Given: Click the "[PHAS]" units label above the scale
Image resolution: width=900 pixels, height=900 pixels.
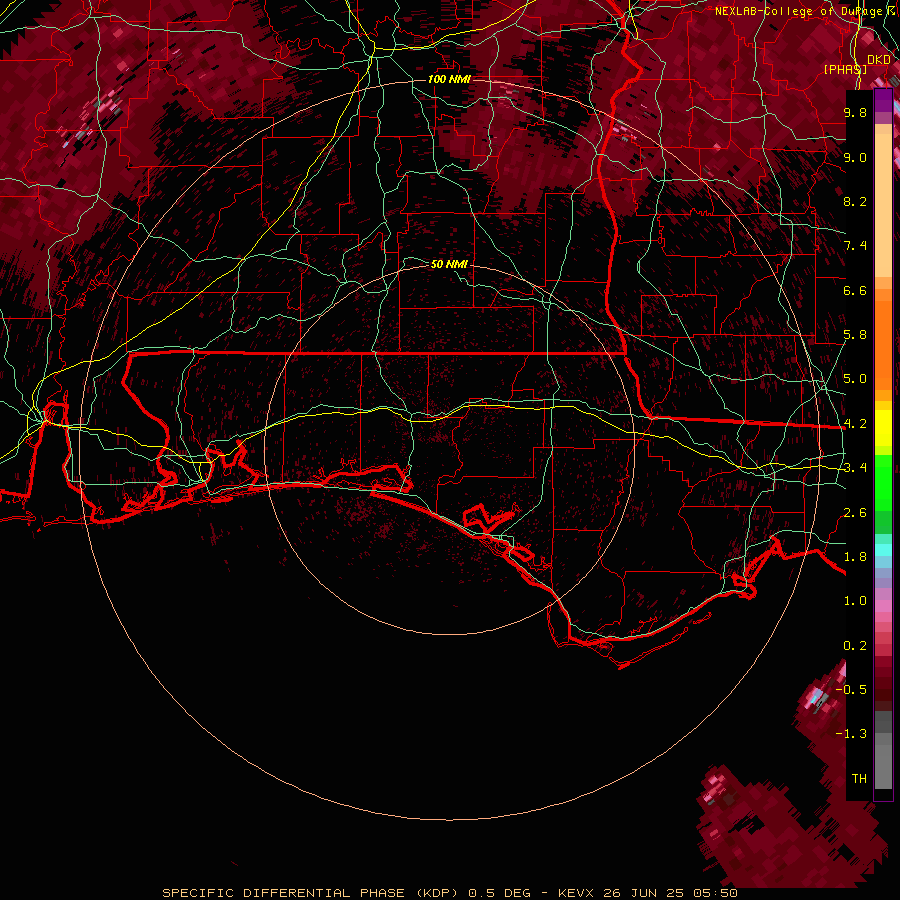Looking at the screenshot, I should pos(845,69).
